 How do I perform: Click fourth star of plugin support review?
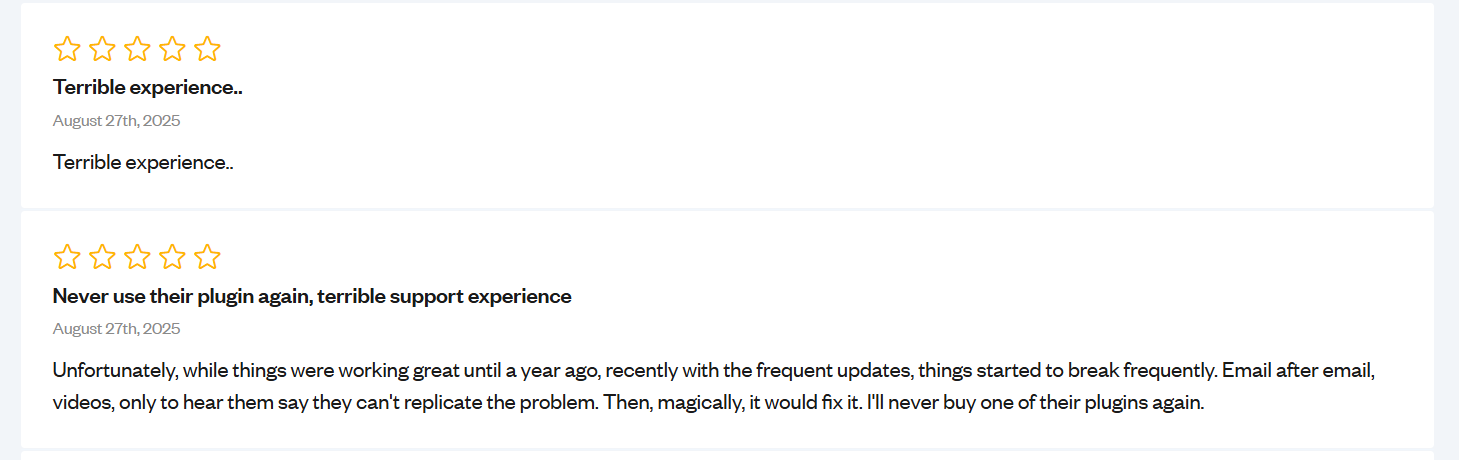point(172,258)
